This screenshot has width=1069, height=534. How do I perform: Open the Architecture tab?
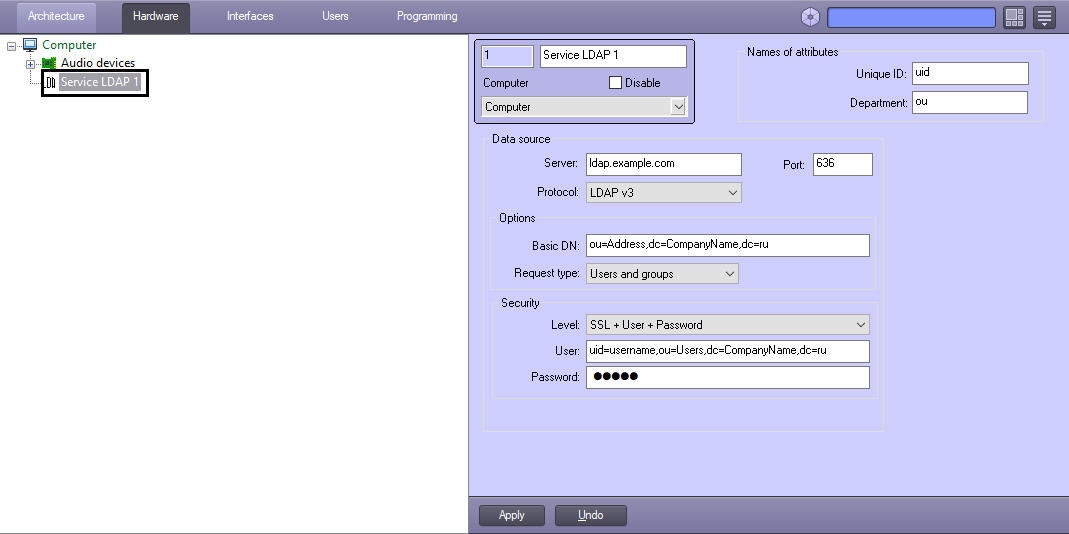56,16
